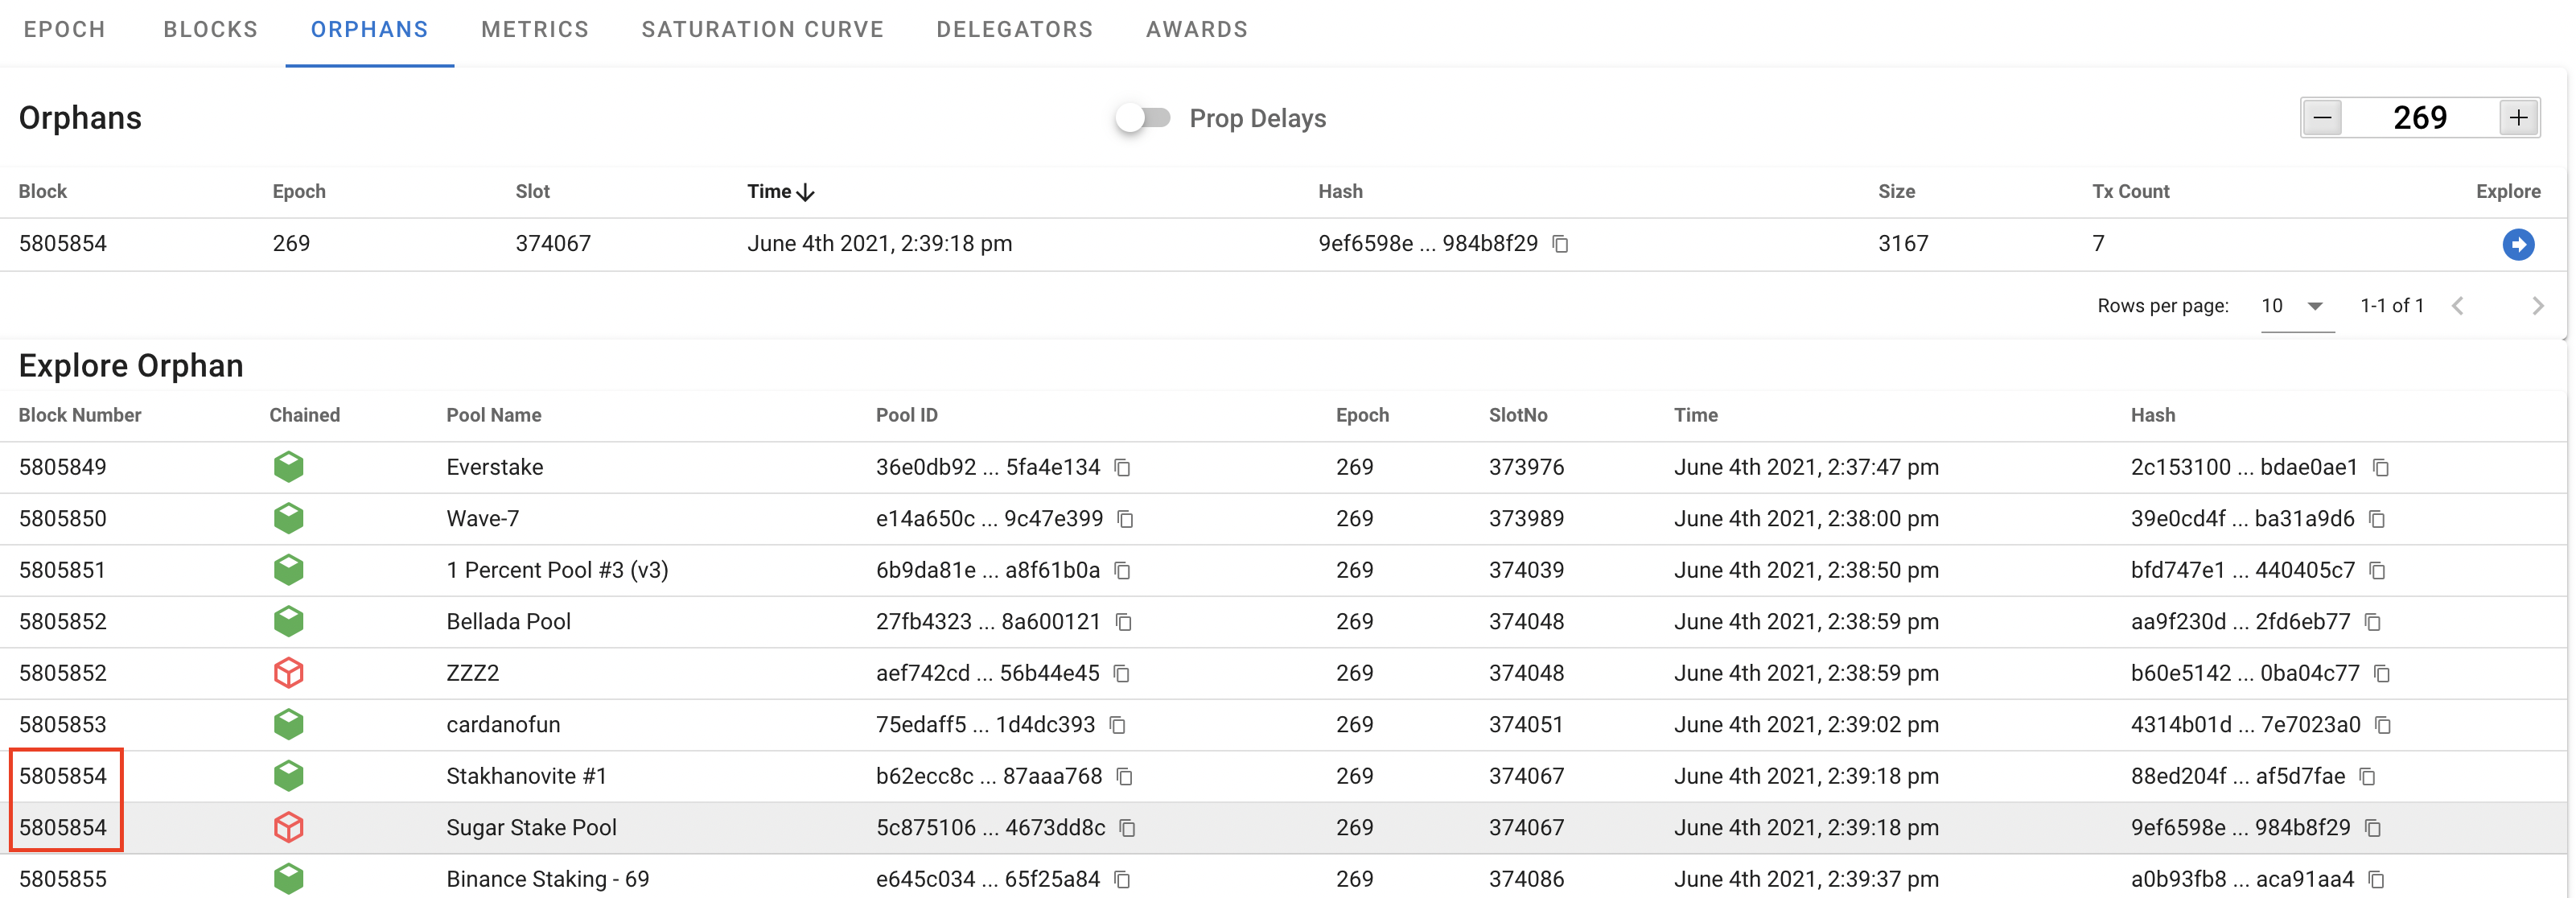The width and height of the screenshot is (2576, 898).
Task: Sort orphans by the Time column
Action: [x=781, y=191]
